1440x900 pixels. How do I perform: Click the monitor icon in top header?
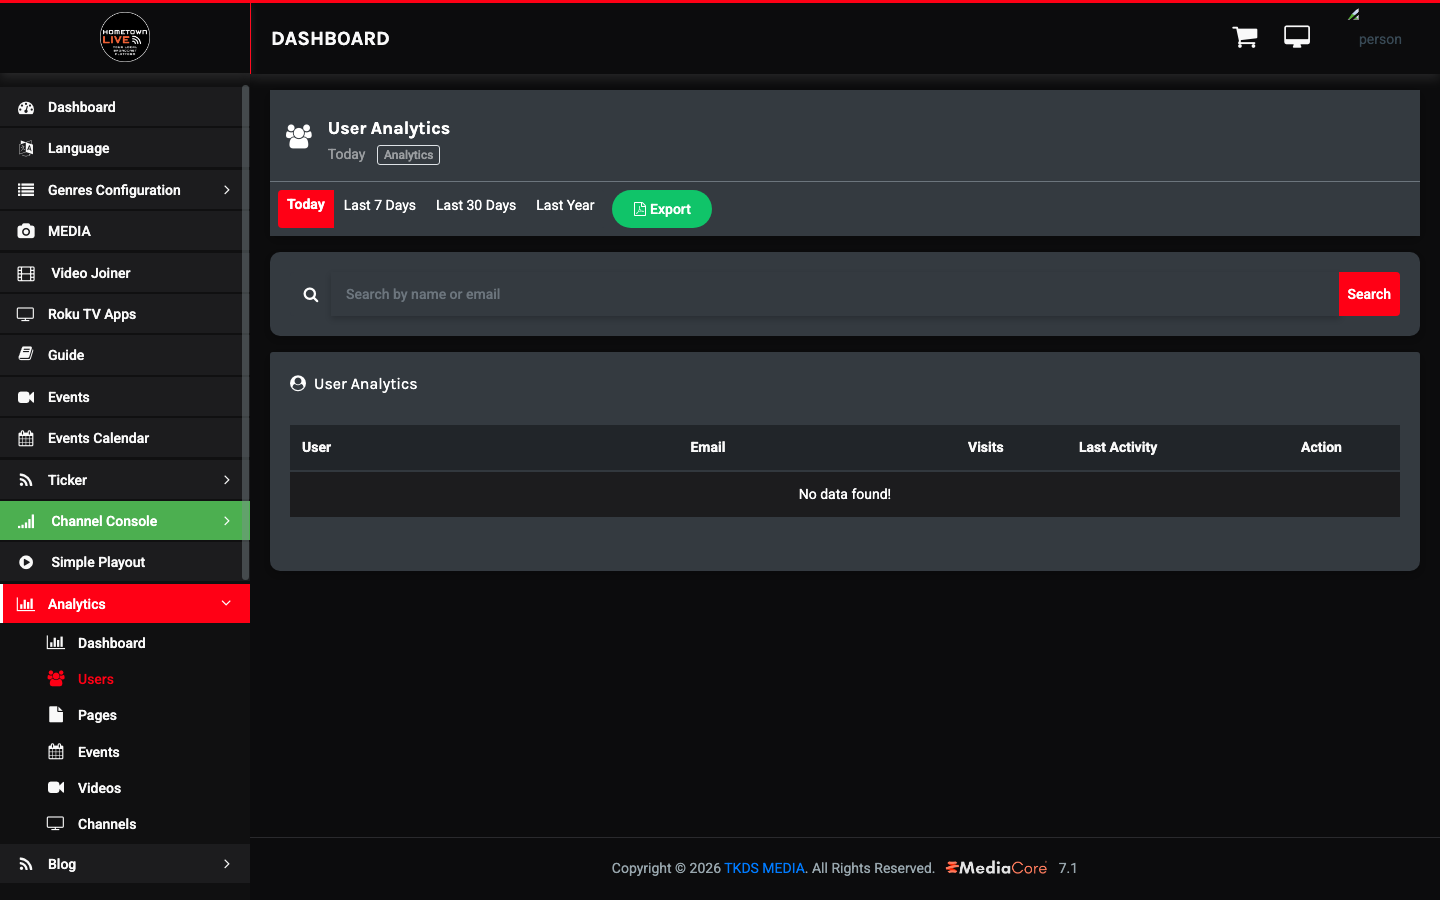point(1297,37)
